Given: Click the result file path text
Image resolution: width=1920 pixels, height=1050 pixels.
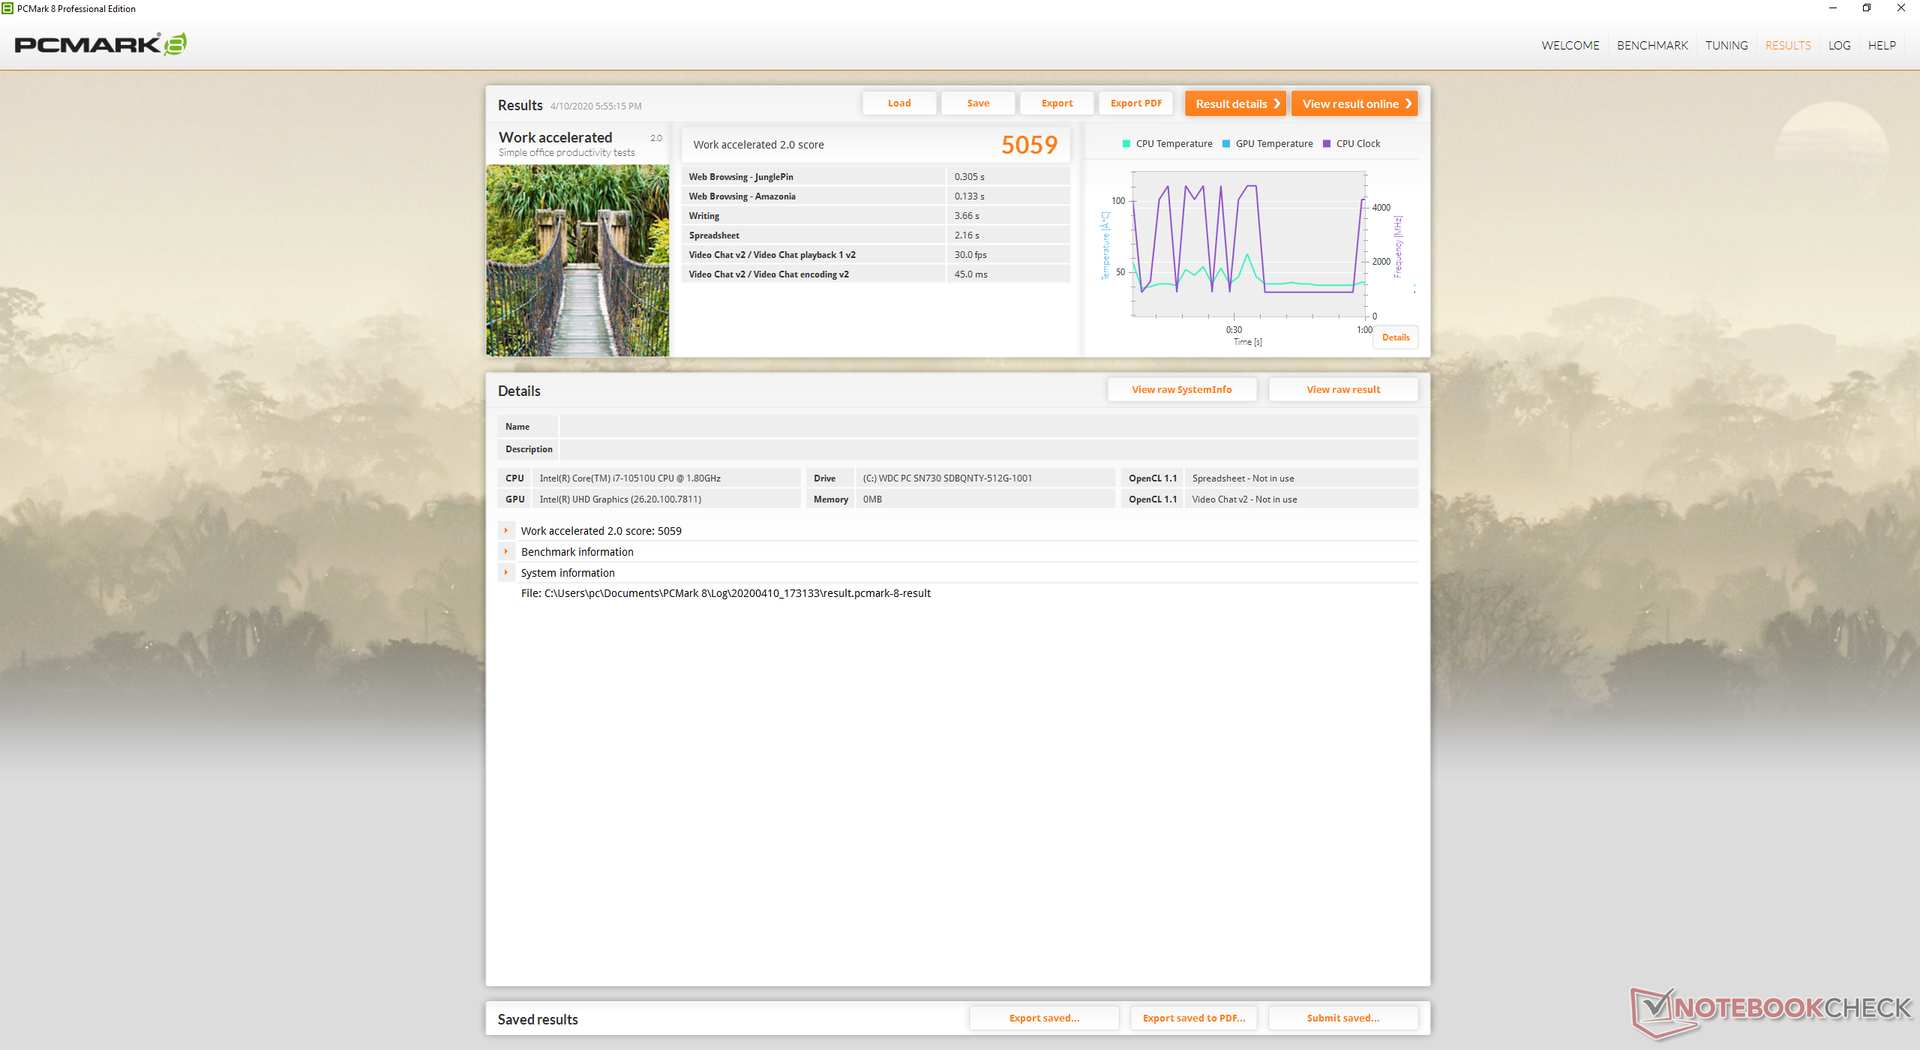Looking at the screenshot, I should pos(726,594).
